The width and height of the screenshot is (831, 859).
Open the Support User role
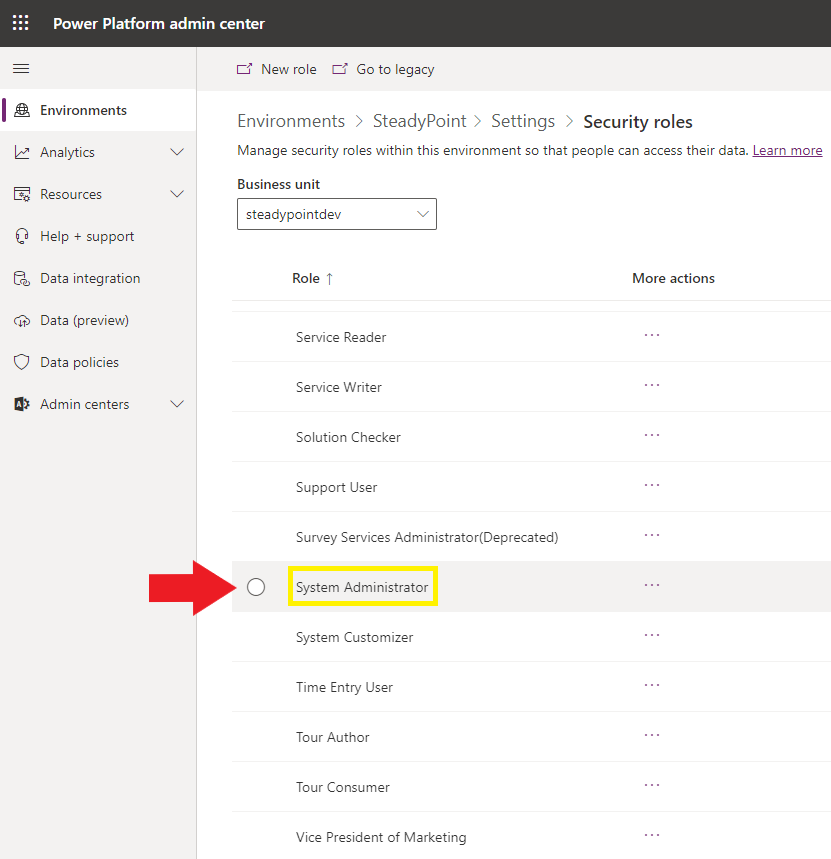336,488
